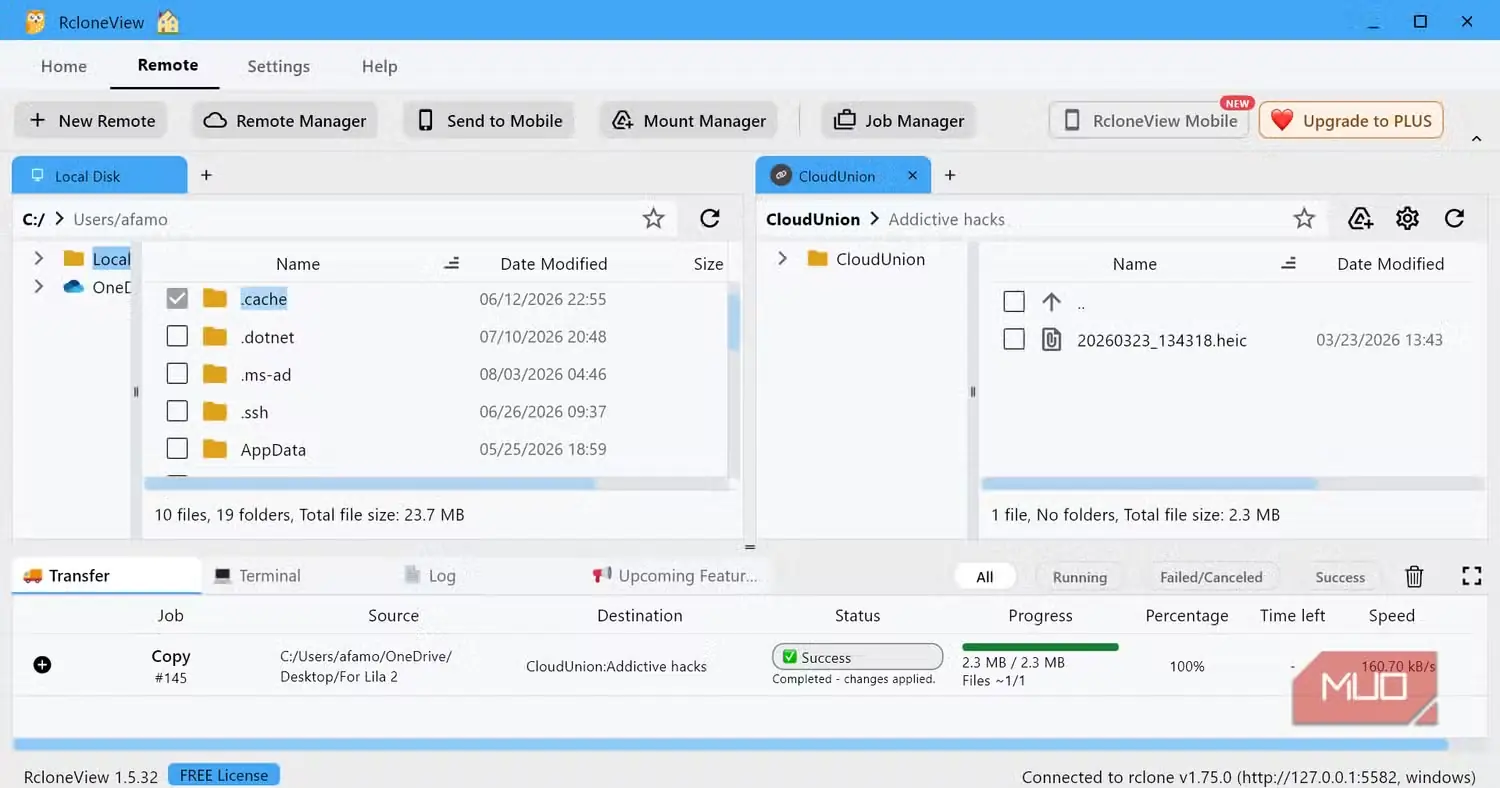This screenshot has height=788, width=1500.
Task: Expand the CloudUnion tree node
Action: 783,258
